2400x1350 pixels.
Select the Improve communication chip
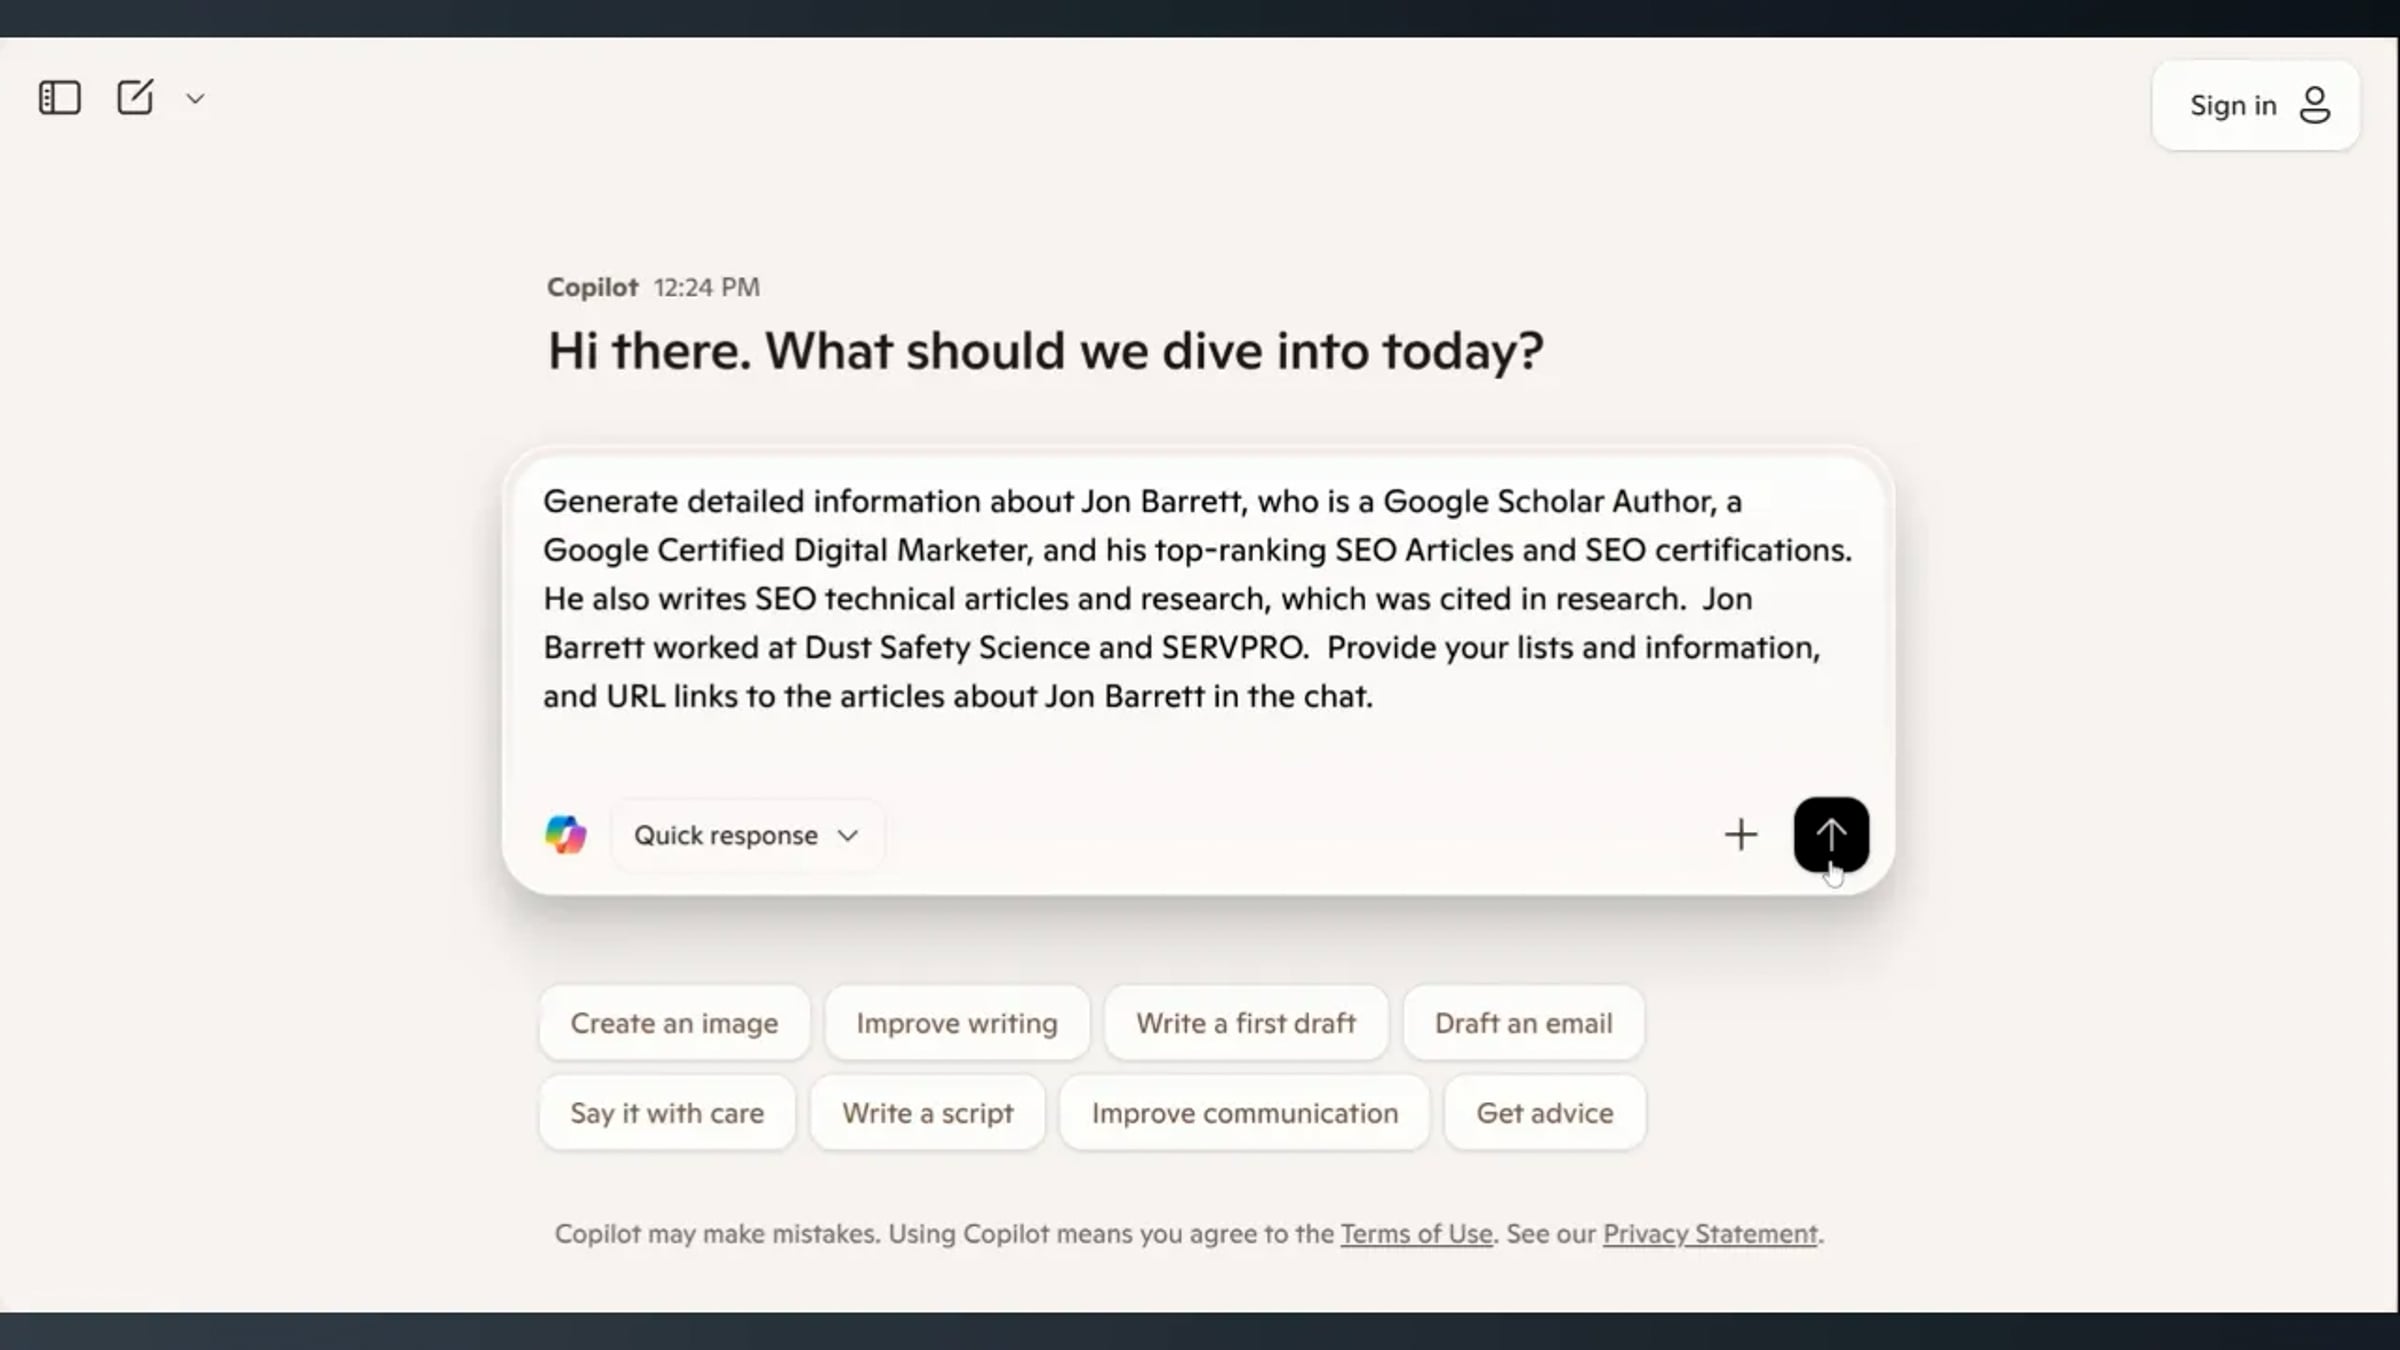click(x=1245, y=1113)
